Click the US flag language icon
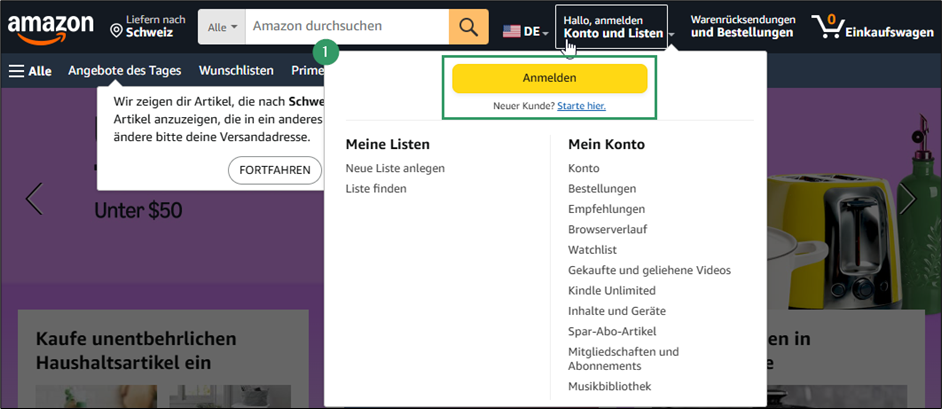The width and height of the screenshot is (942, 409). tap(512, 32)
